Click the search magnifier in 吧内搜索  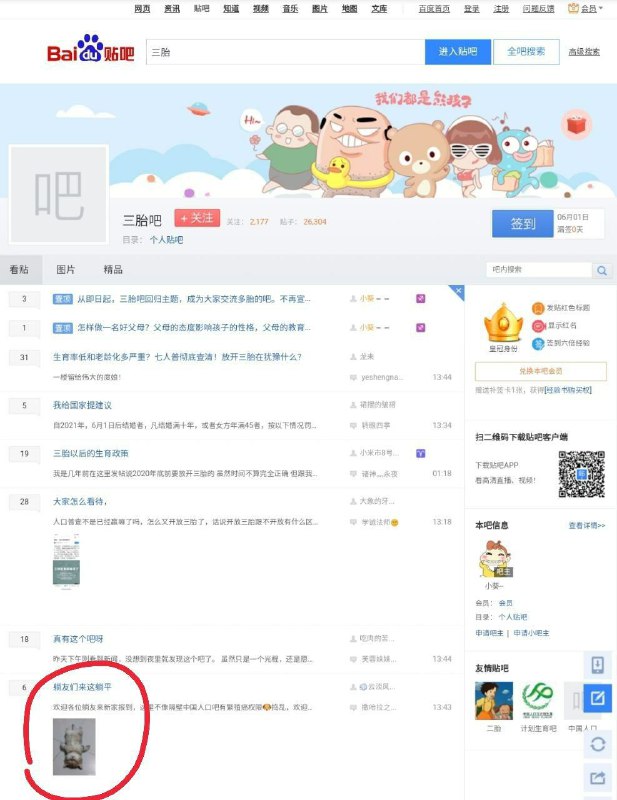(x=602, y=270)
